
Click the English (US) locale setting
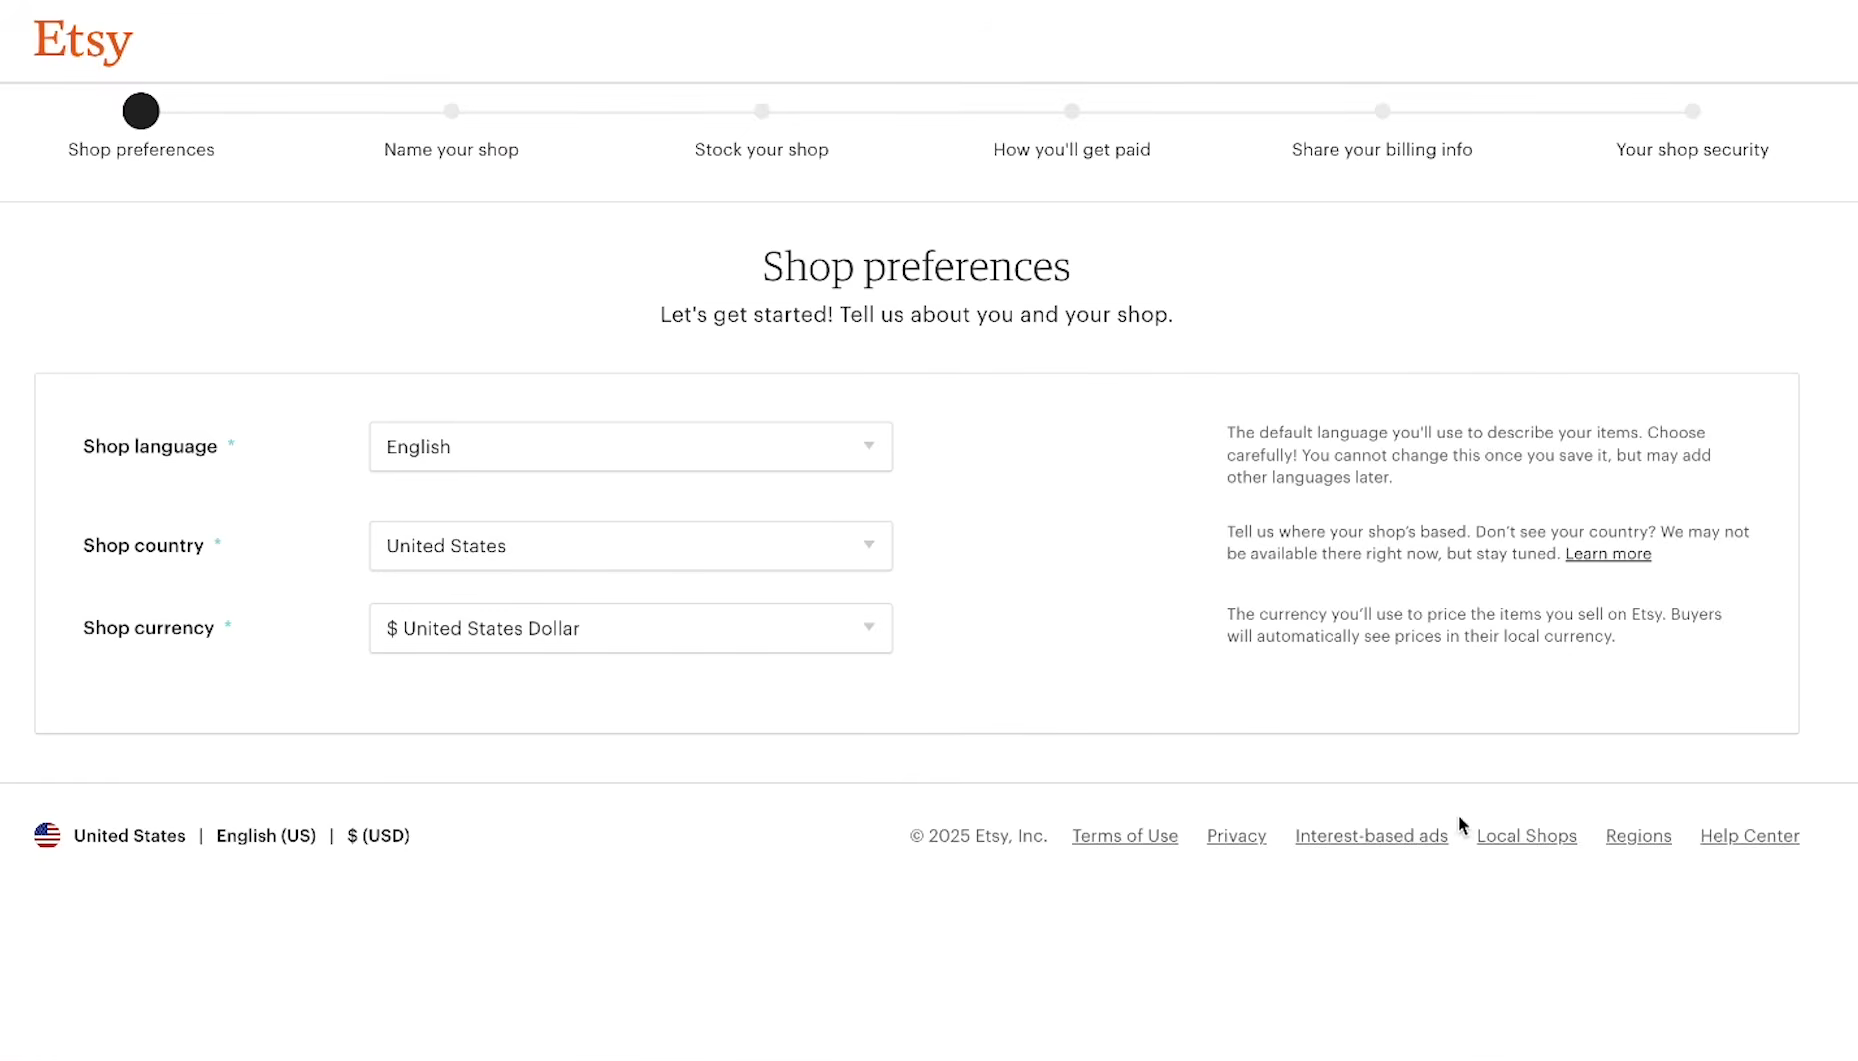(266, 836)
